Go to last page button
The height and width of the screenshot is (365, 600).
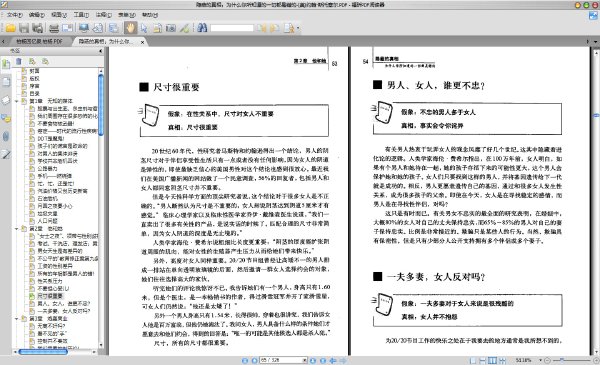323,360
